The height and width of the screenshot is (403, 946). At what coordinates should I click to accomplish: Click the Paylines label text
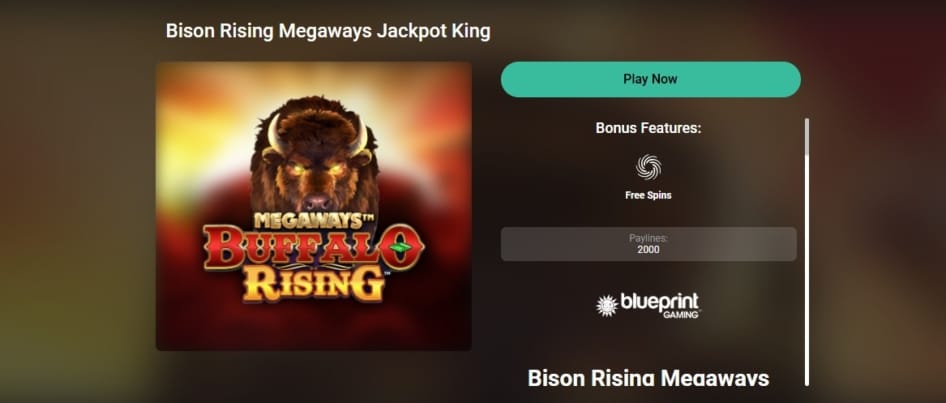[648, 238]
